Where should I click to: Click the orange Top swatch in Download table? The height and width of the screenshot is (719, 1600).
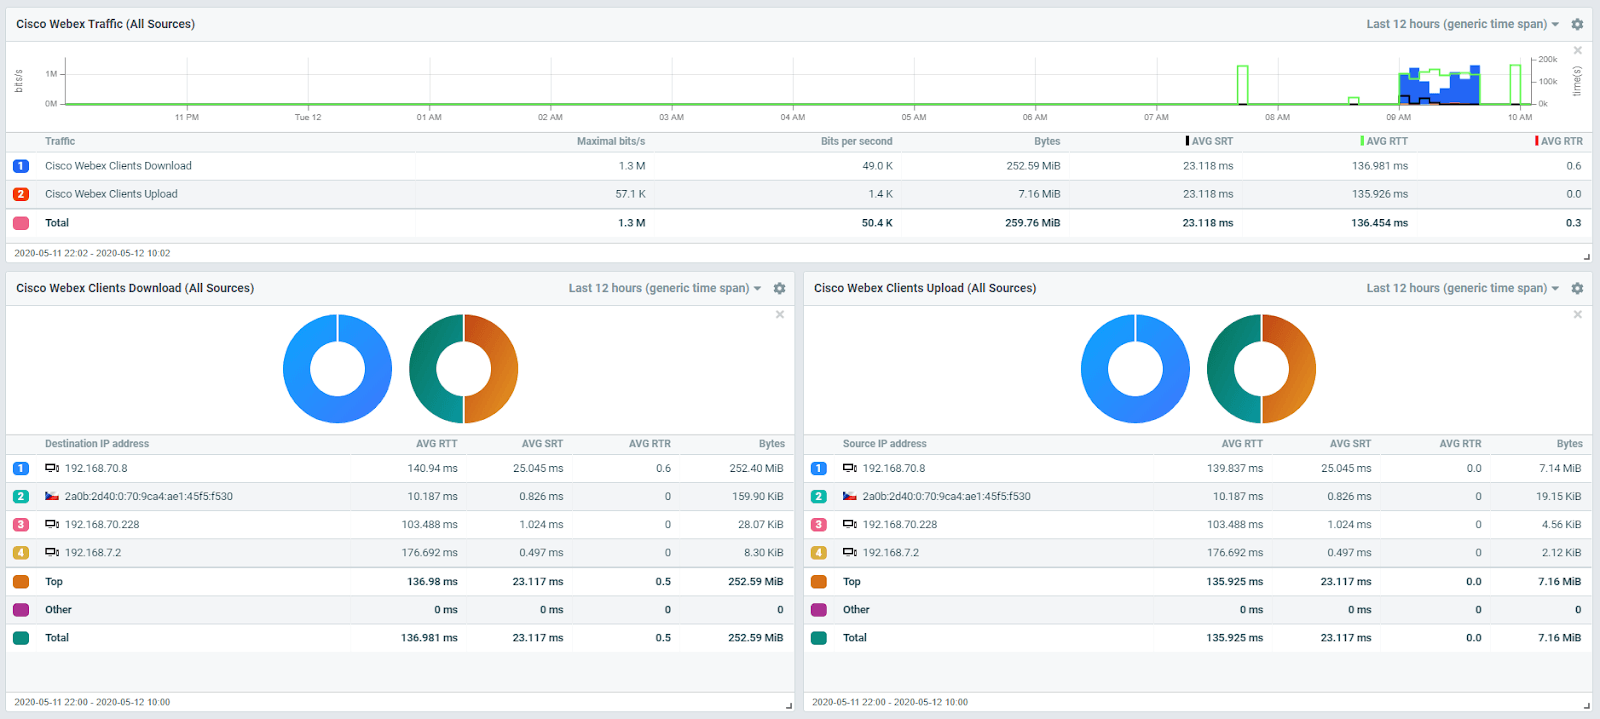21,581
